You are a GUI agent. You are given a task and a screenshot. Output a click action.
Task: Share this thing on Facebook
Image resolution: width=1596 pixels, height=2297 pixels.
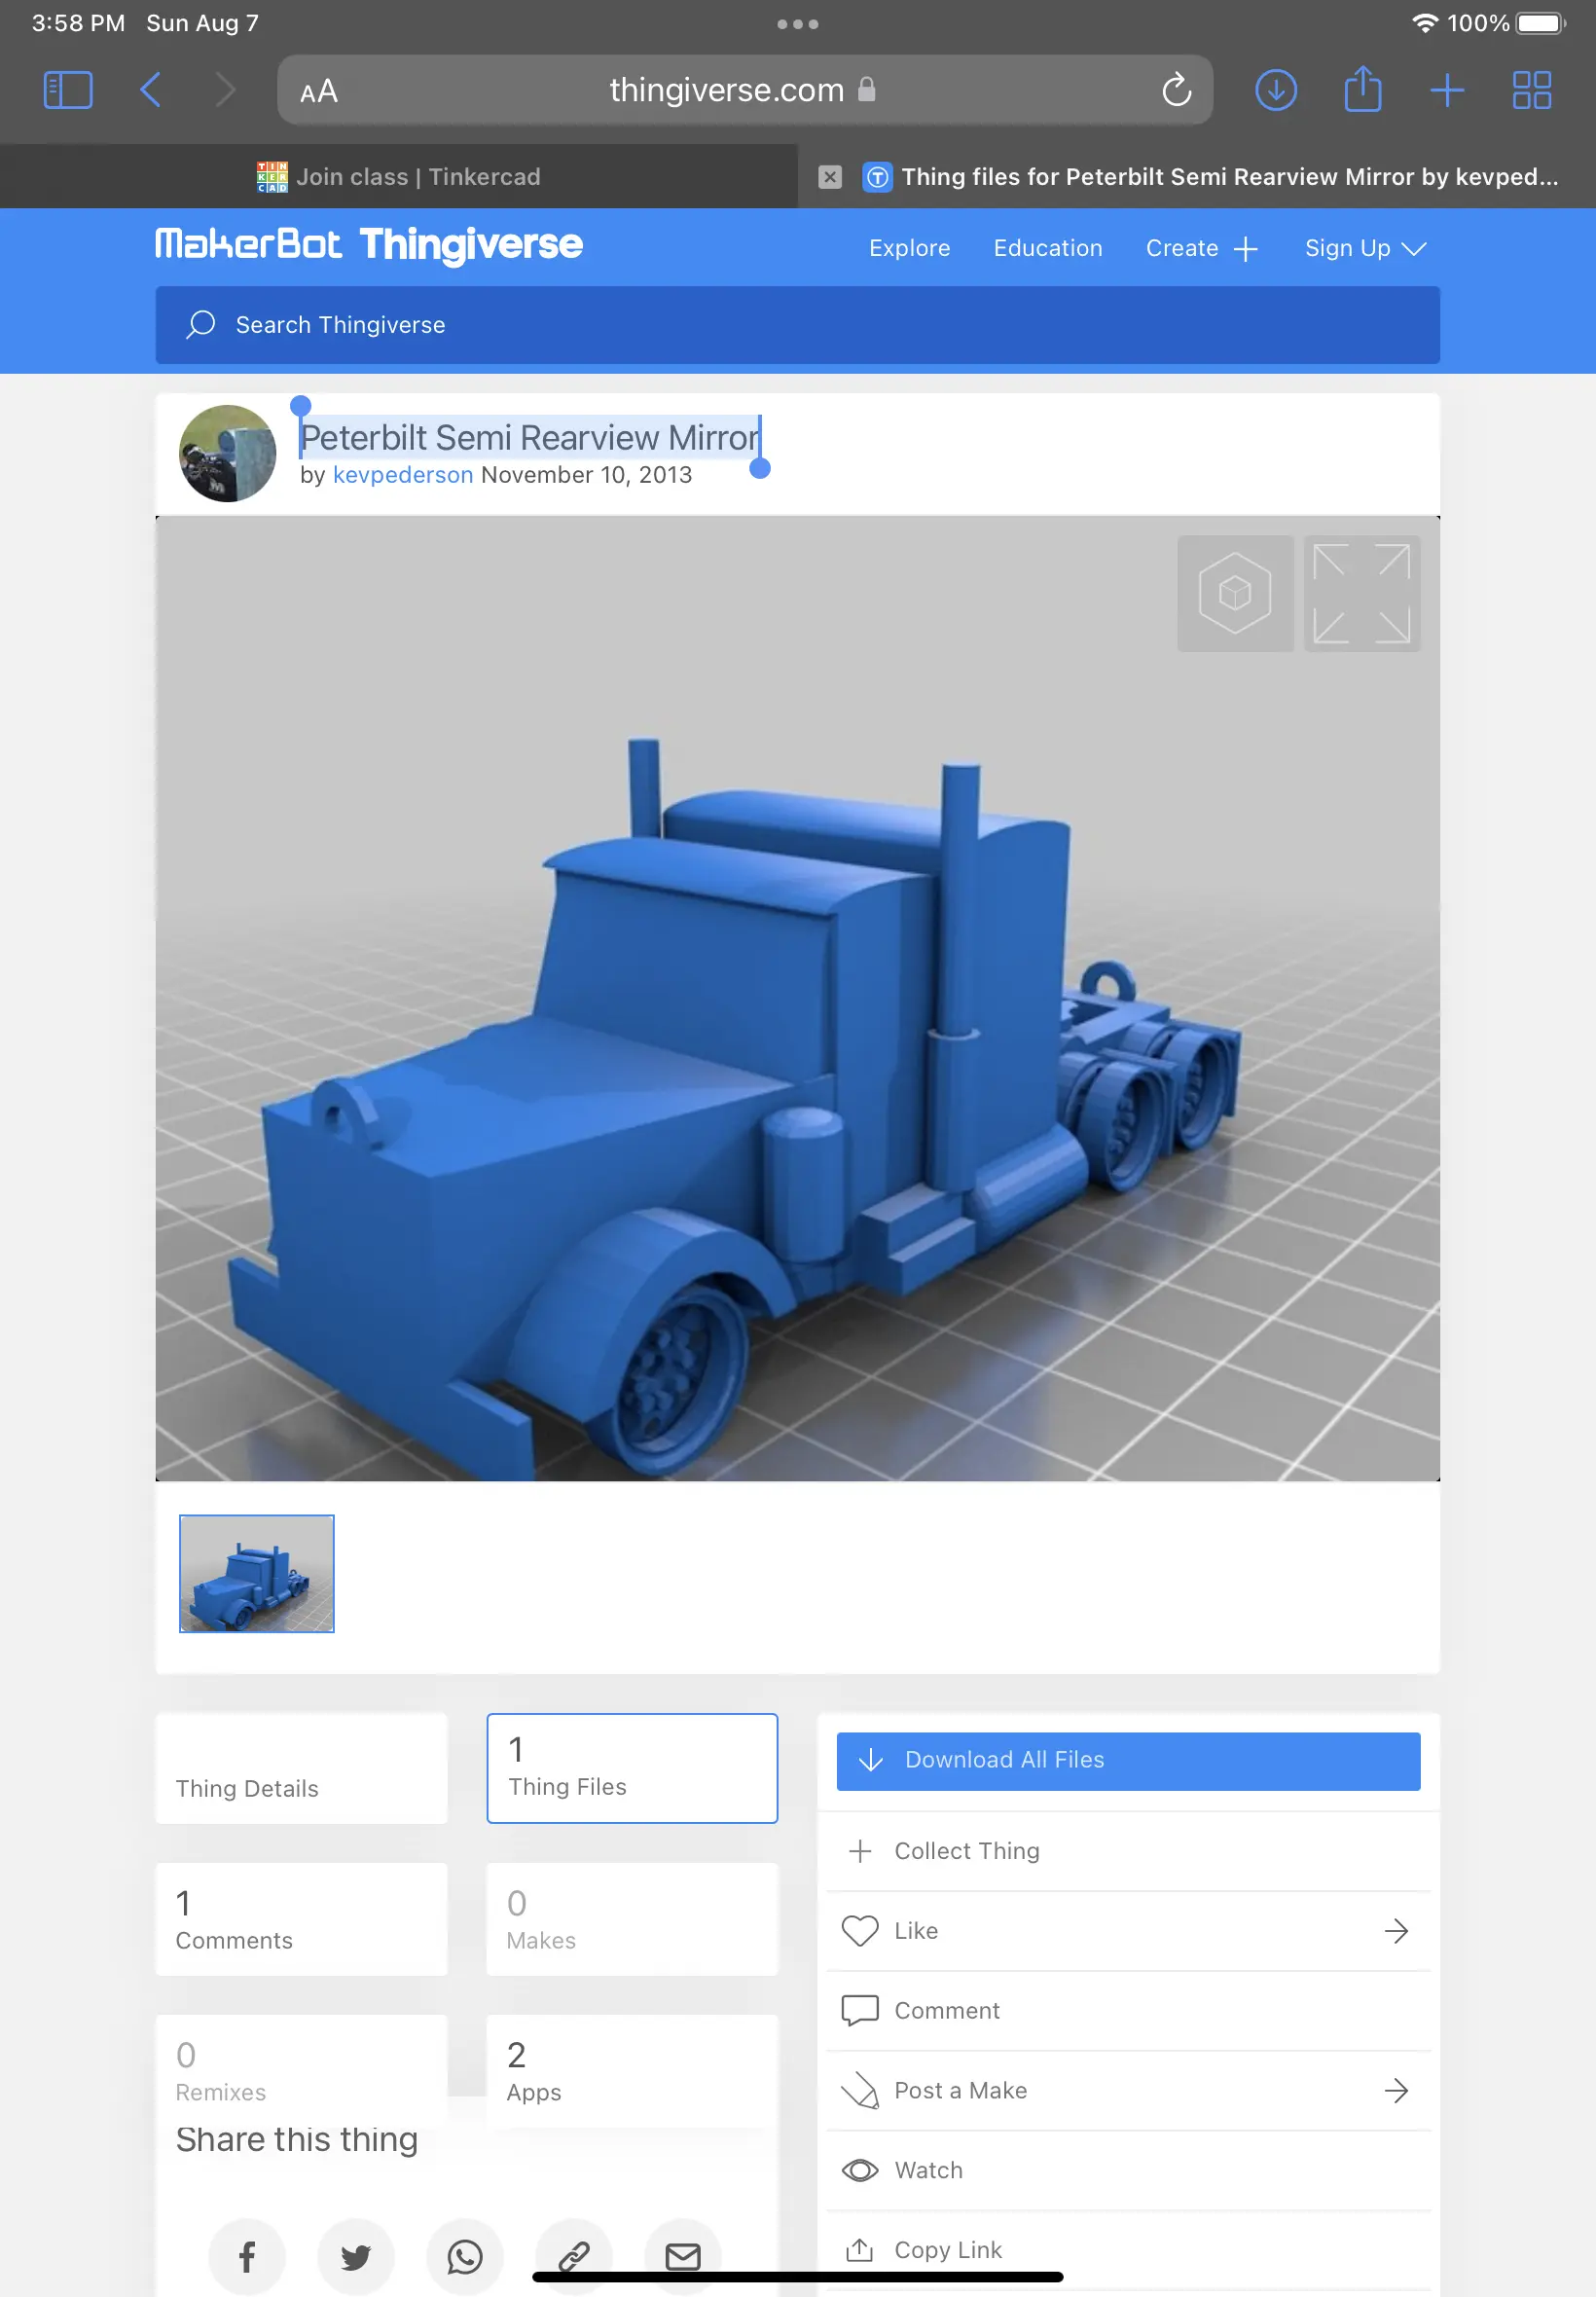247,2257
